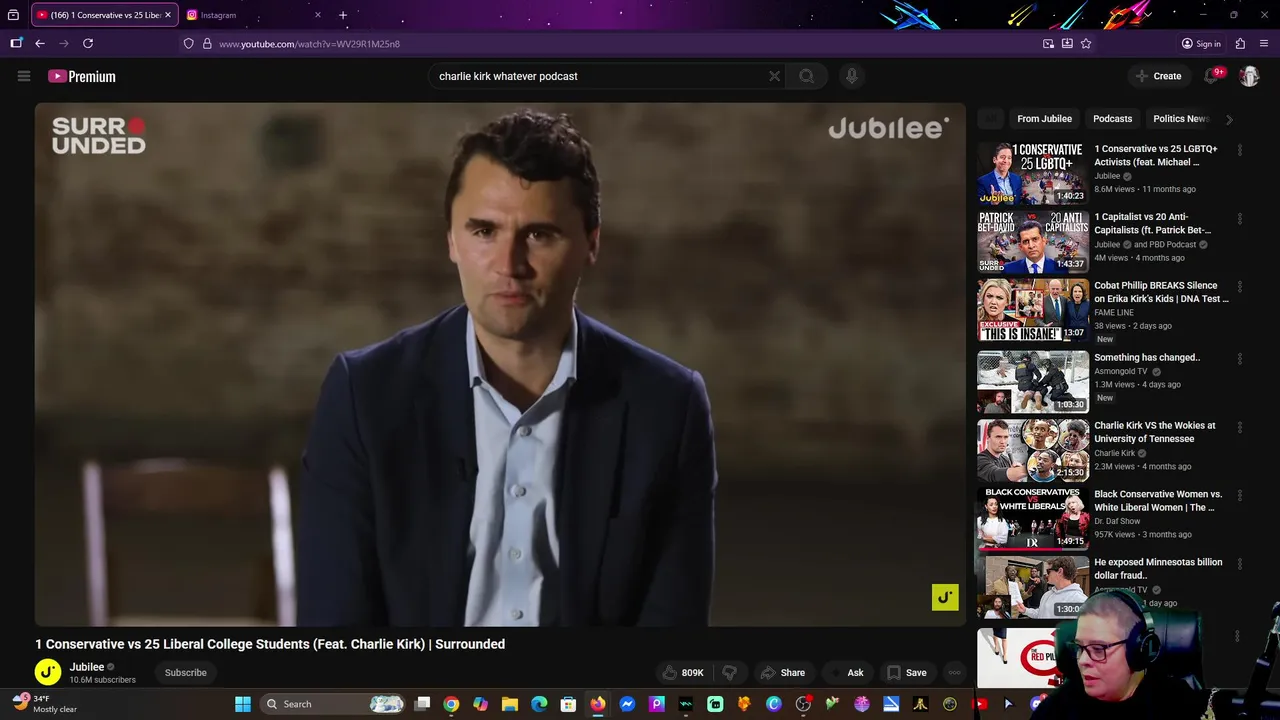
Task: Open options for 1 Conservative vs 25 LGBTQ+
Action: [x=1240, y=150]
